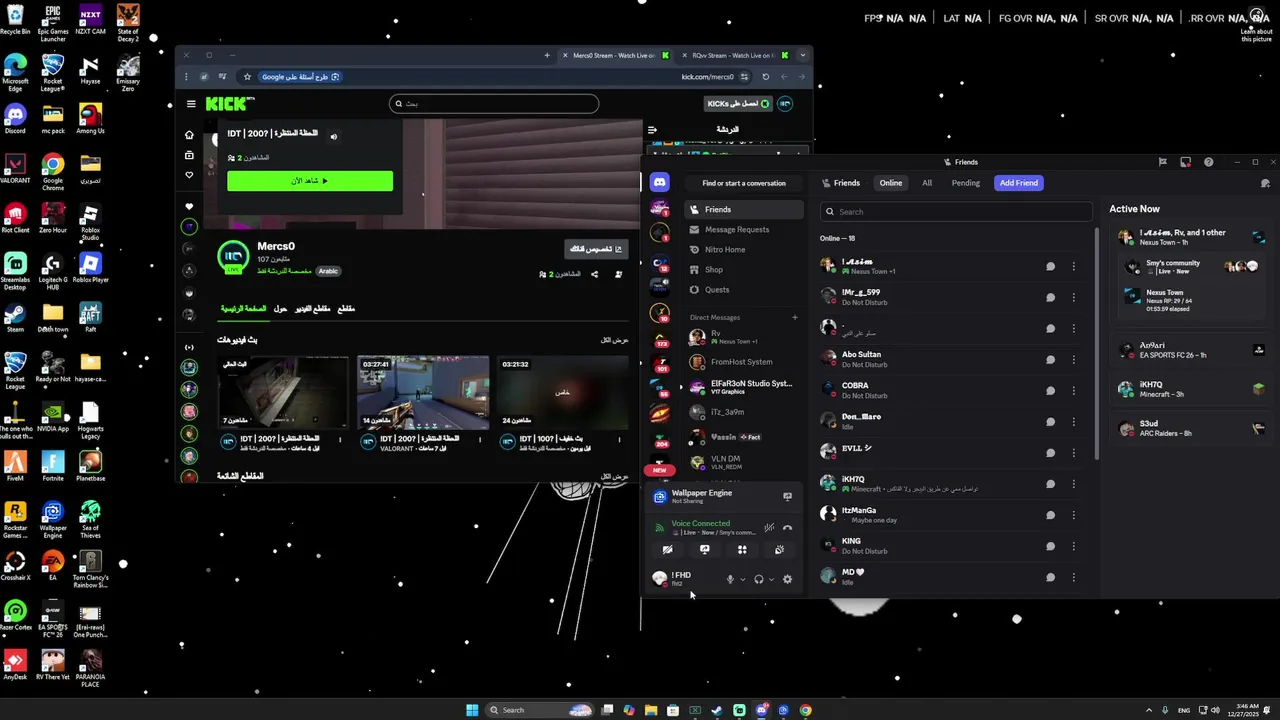Disconnect from the Discord voice channel
This screenshot has width=1280, height=720.
787,528
